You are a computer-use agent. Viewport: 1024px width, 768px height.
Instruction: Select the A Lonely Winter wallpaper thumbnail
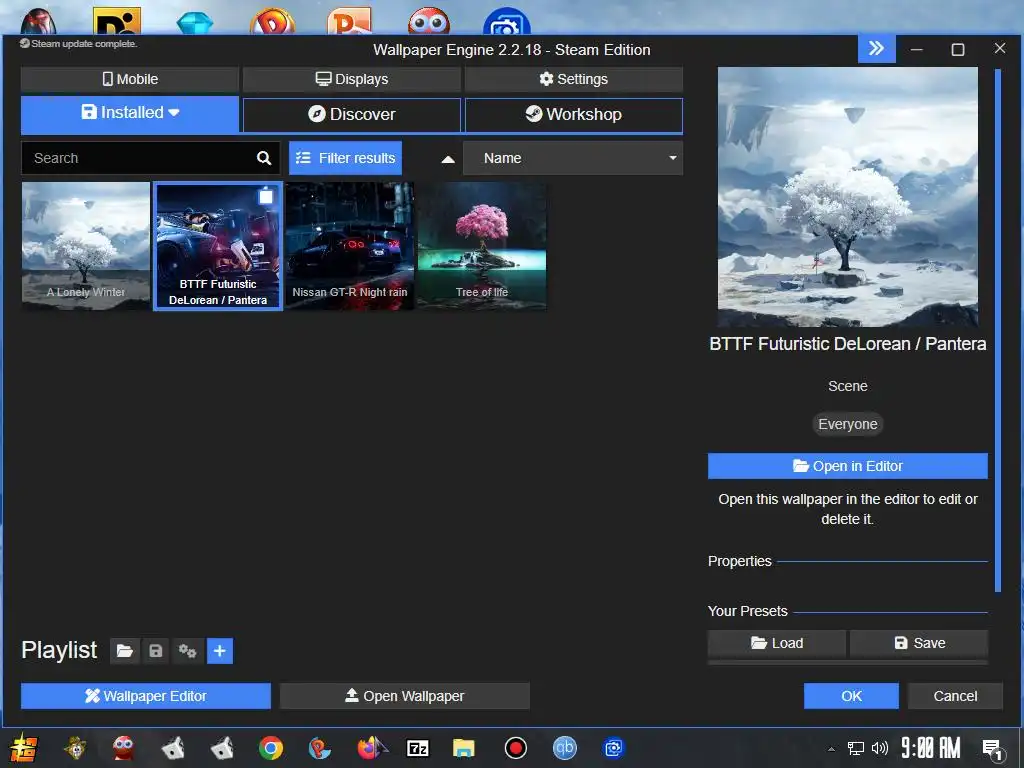coord(86,246)
